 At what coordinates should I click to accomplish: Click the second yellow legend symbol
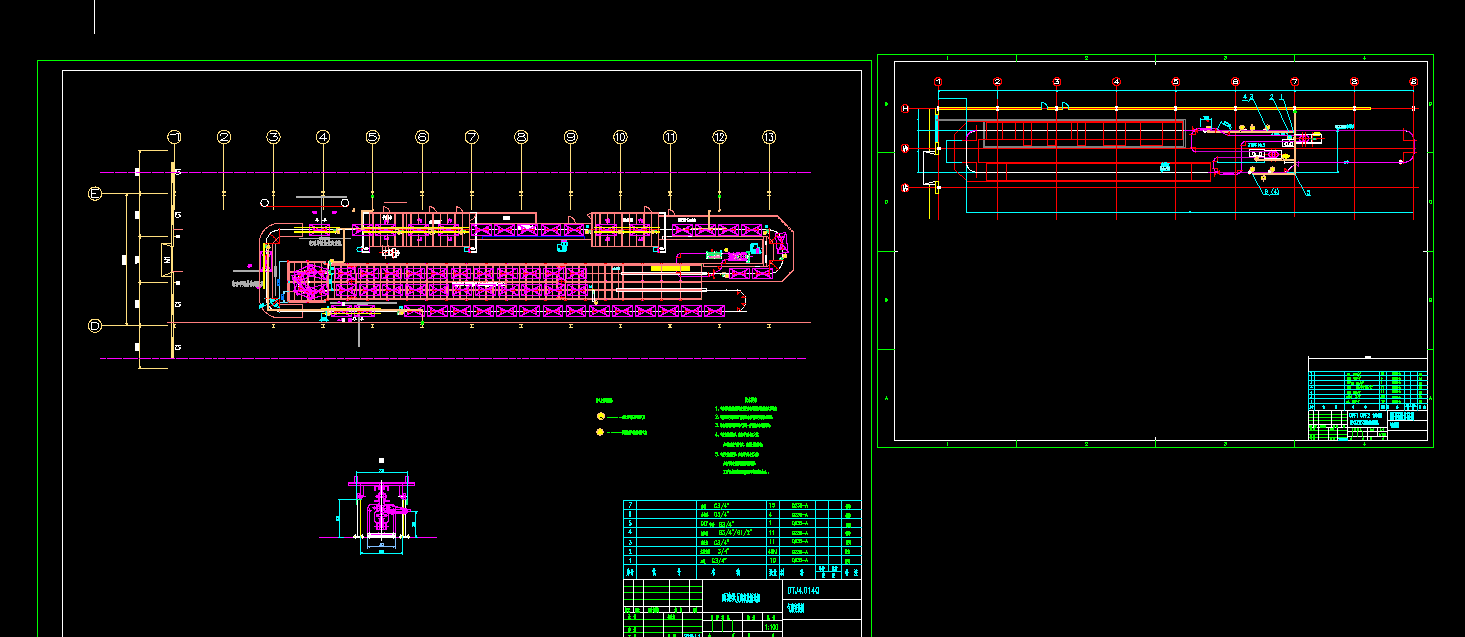pyautogui.click(x=600, y=432)
